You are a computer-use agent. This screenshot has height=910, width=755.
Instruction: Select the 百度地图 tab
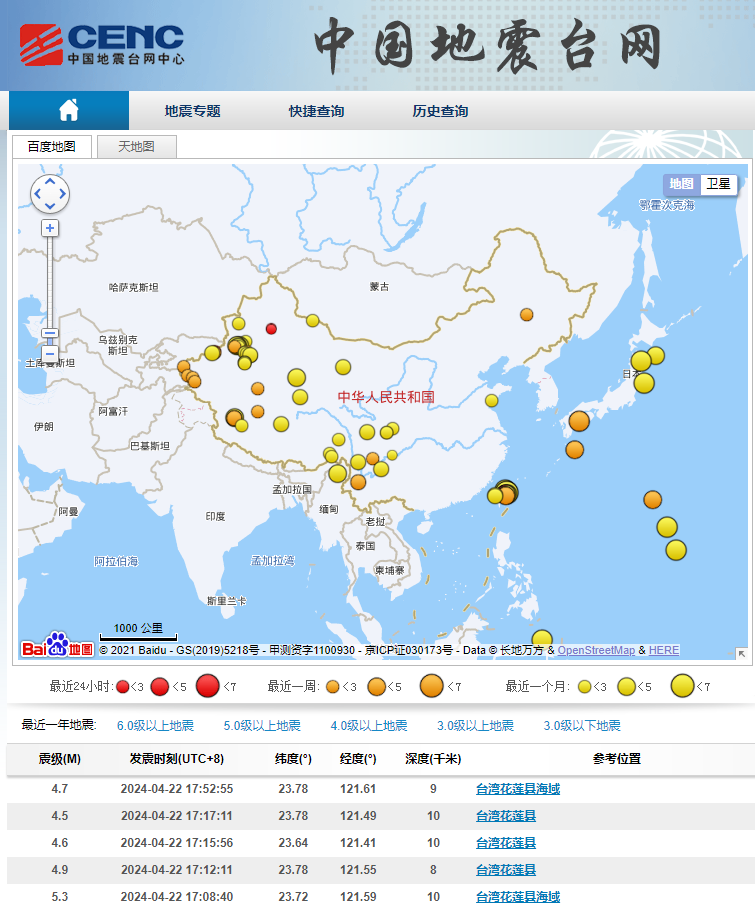point(51,147)
